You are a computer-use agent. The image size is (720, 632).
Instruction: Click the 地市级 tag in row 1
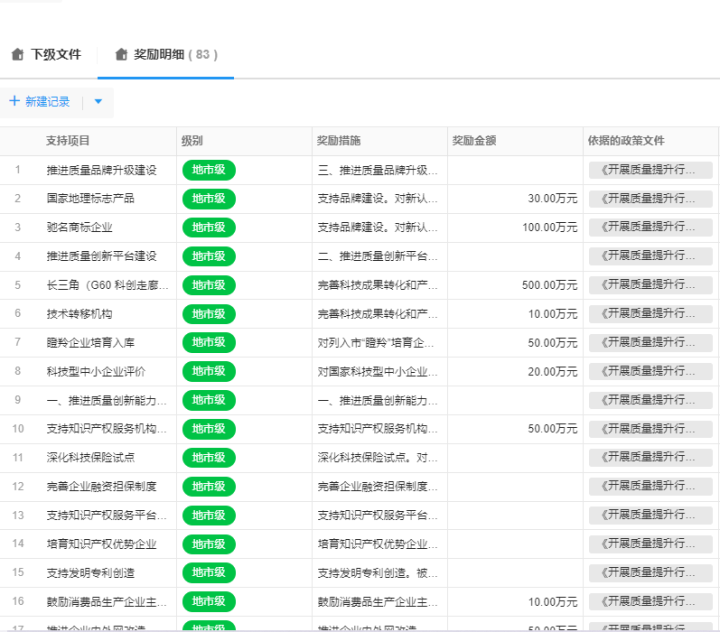209,170
